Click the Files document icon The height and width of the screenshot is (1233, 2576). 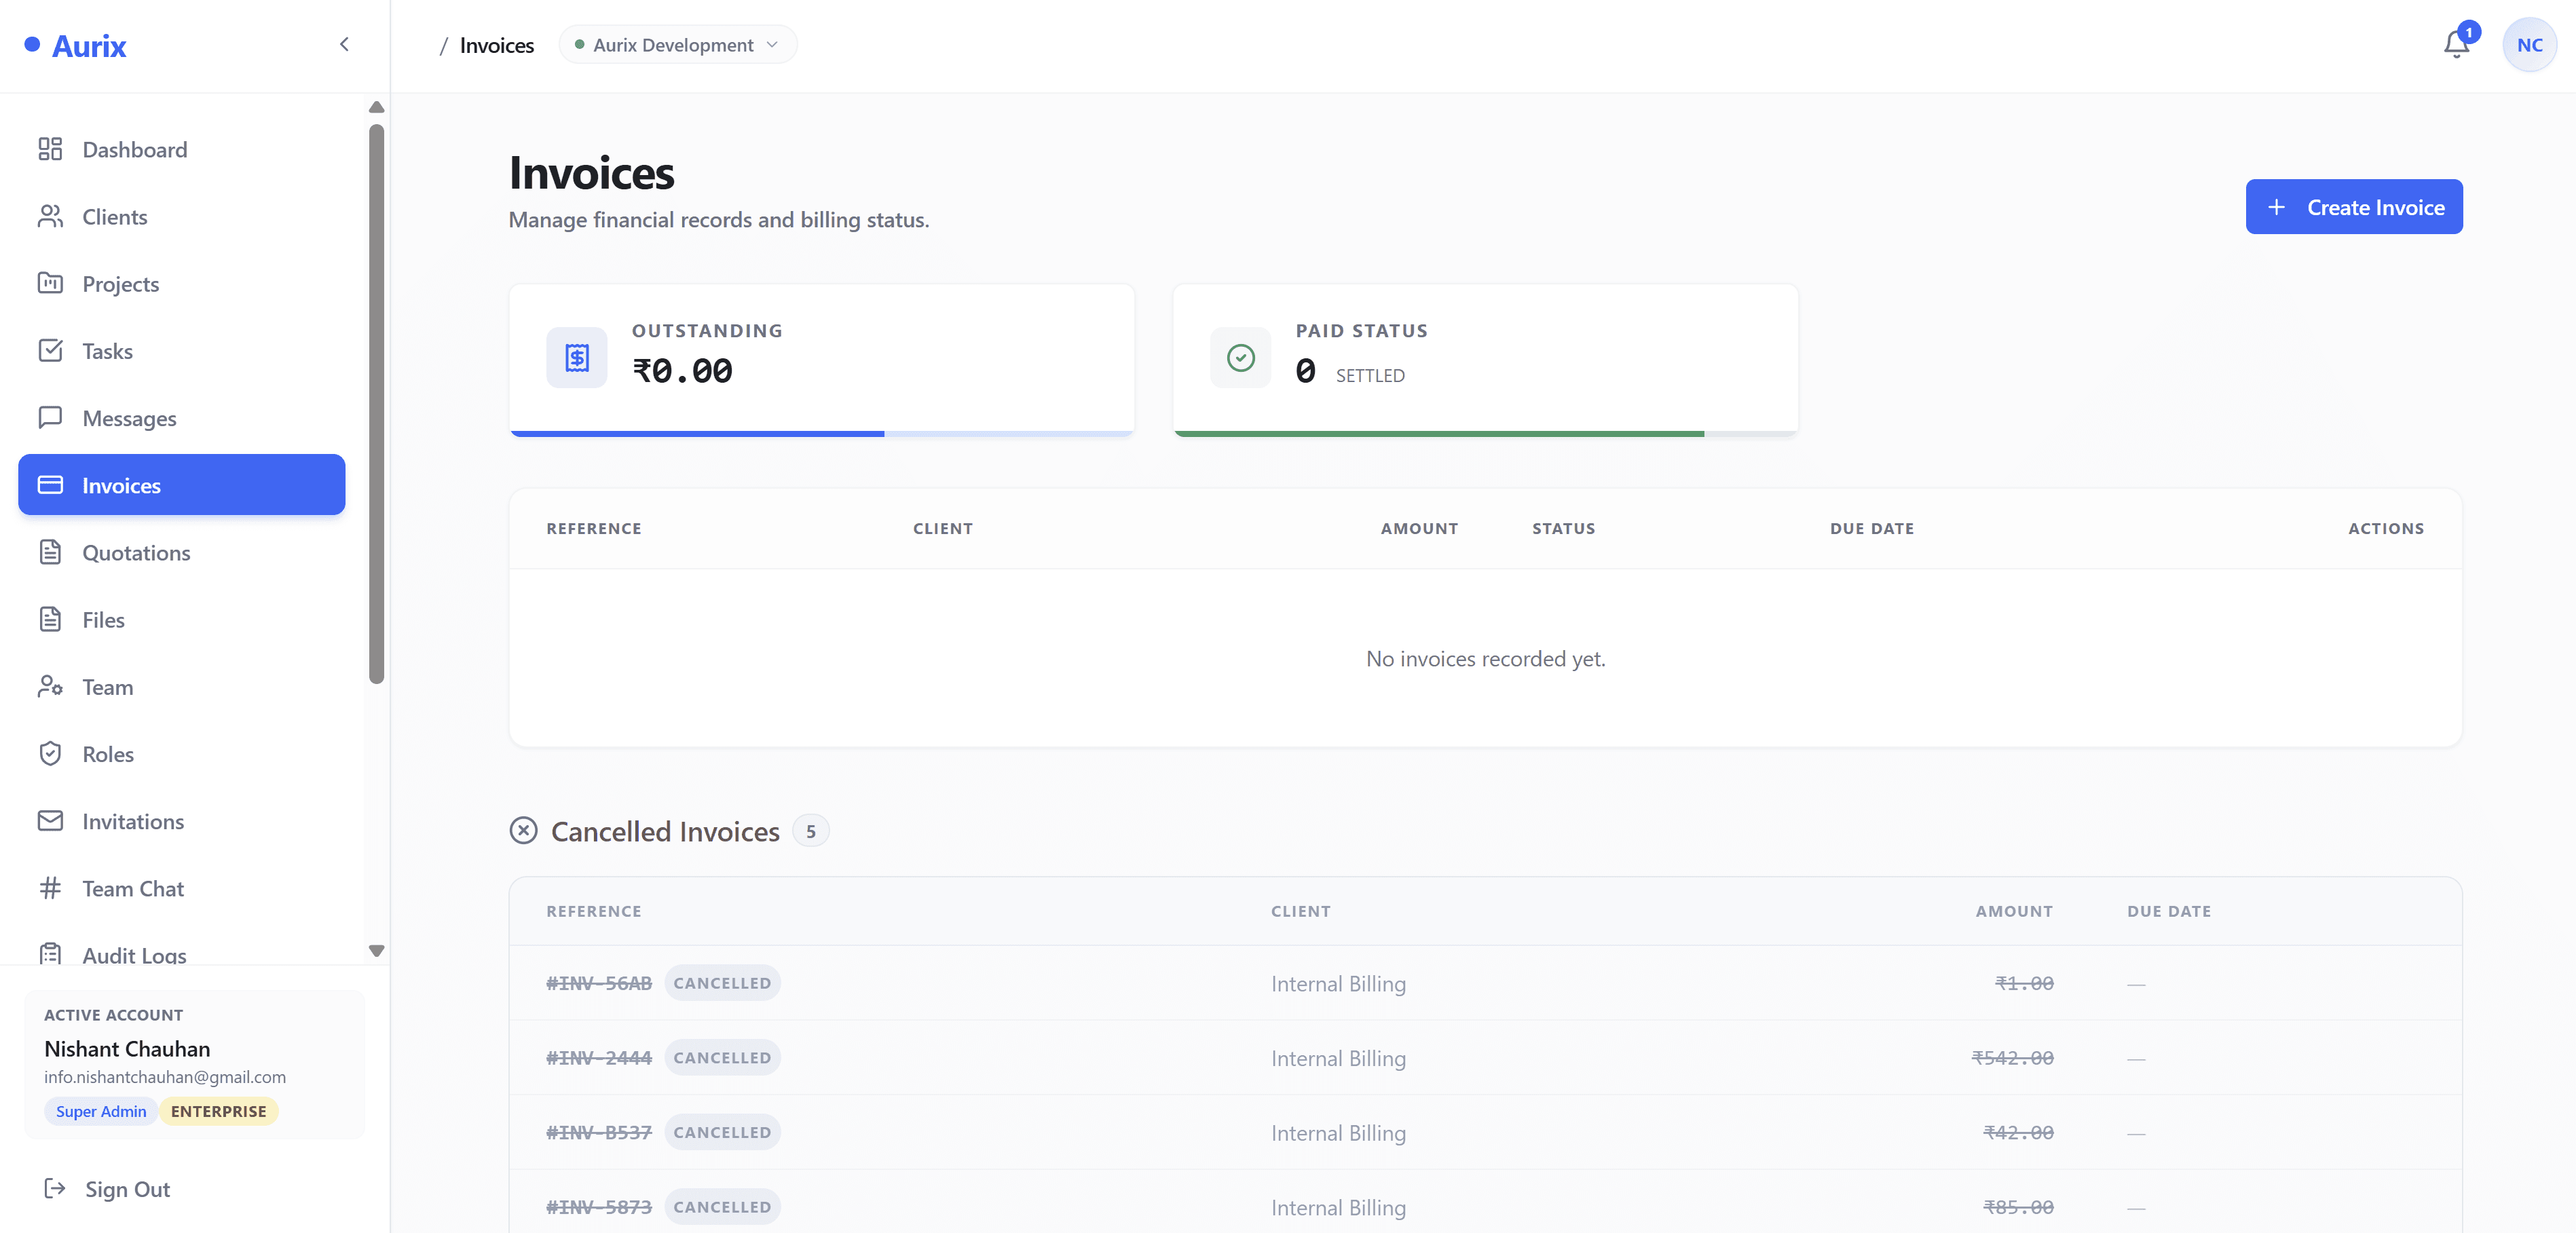pos(50,619)
